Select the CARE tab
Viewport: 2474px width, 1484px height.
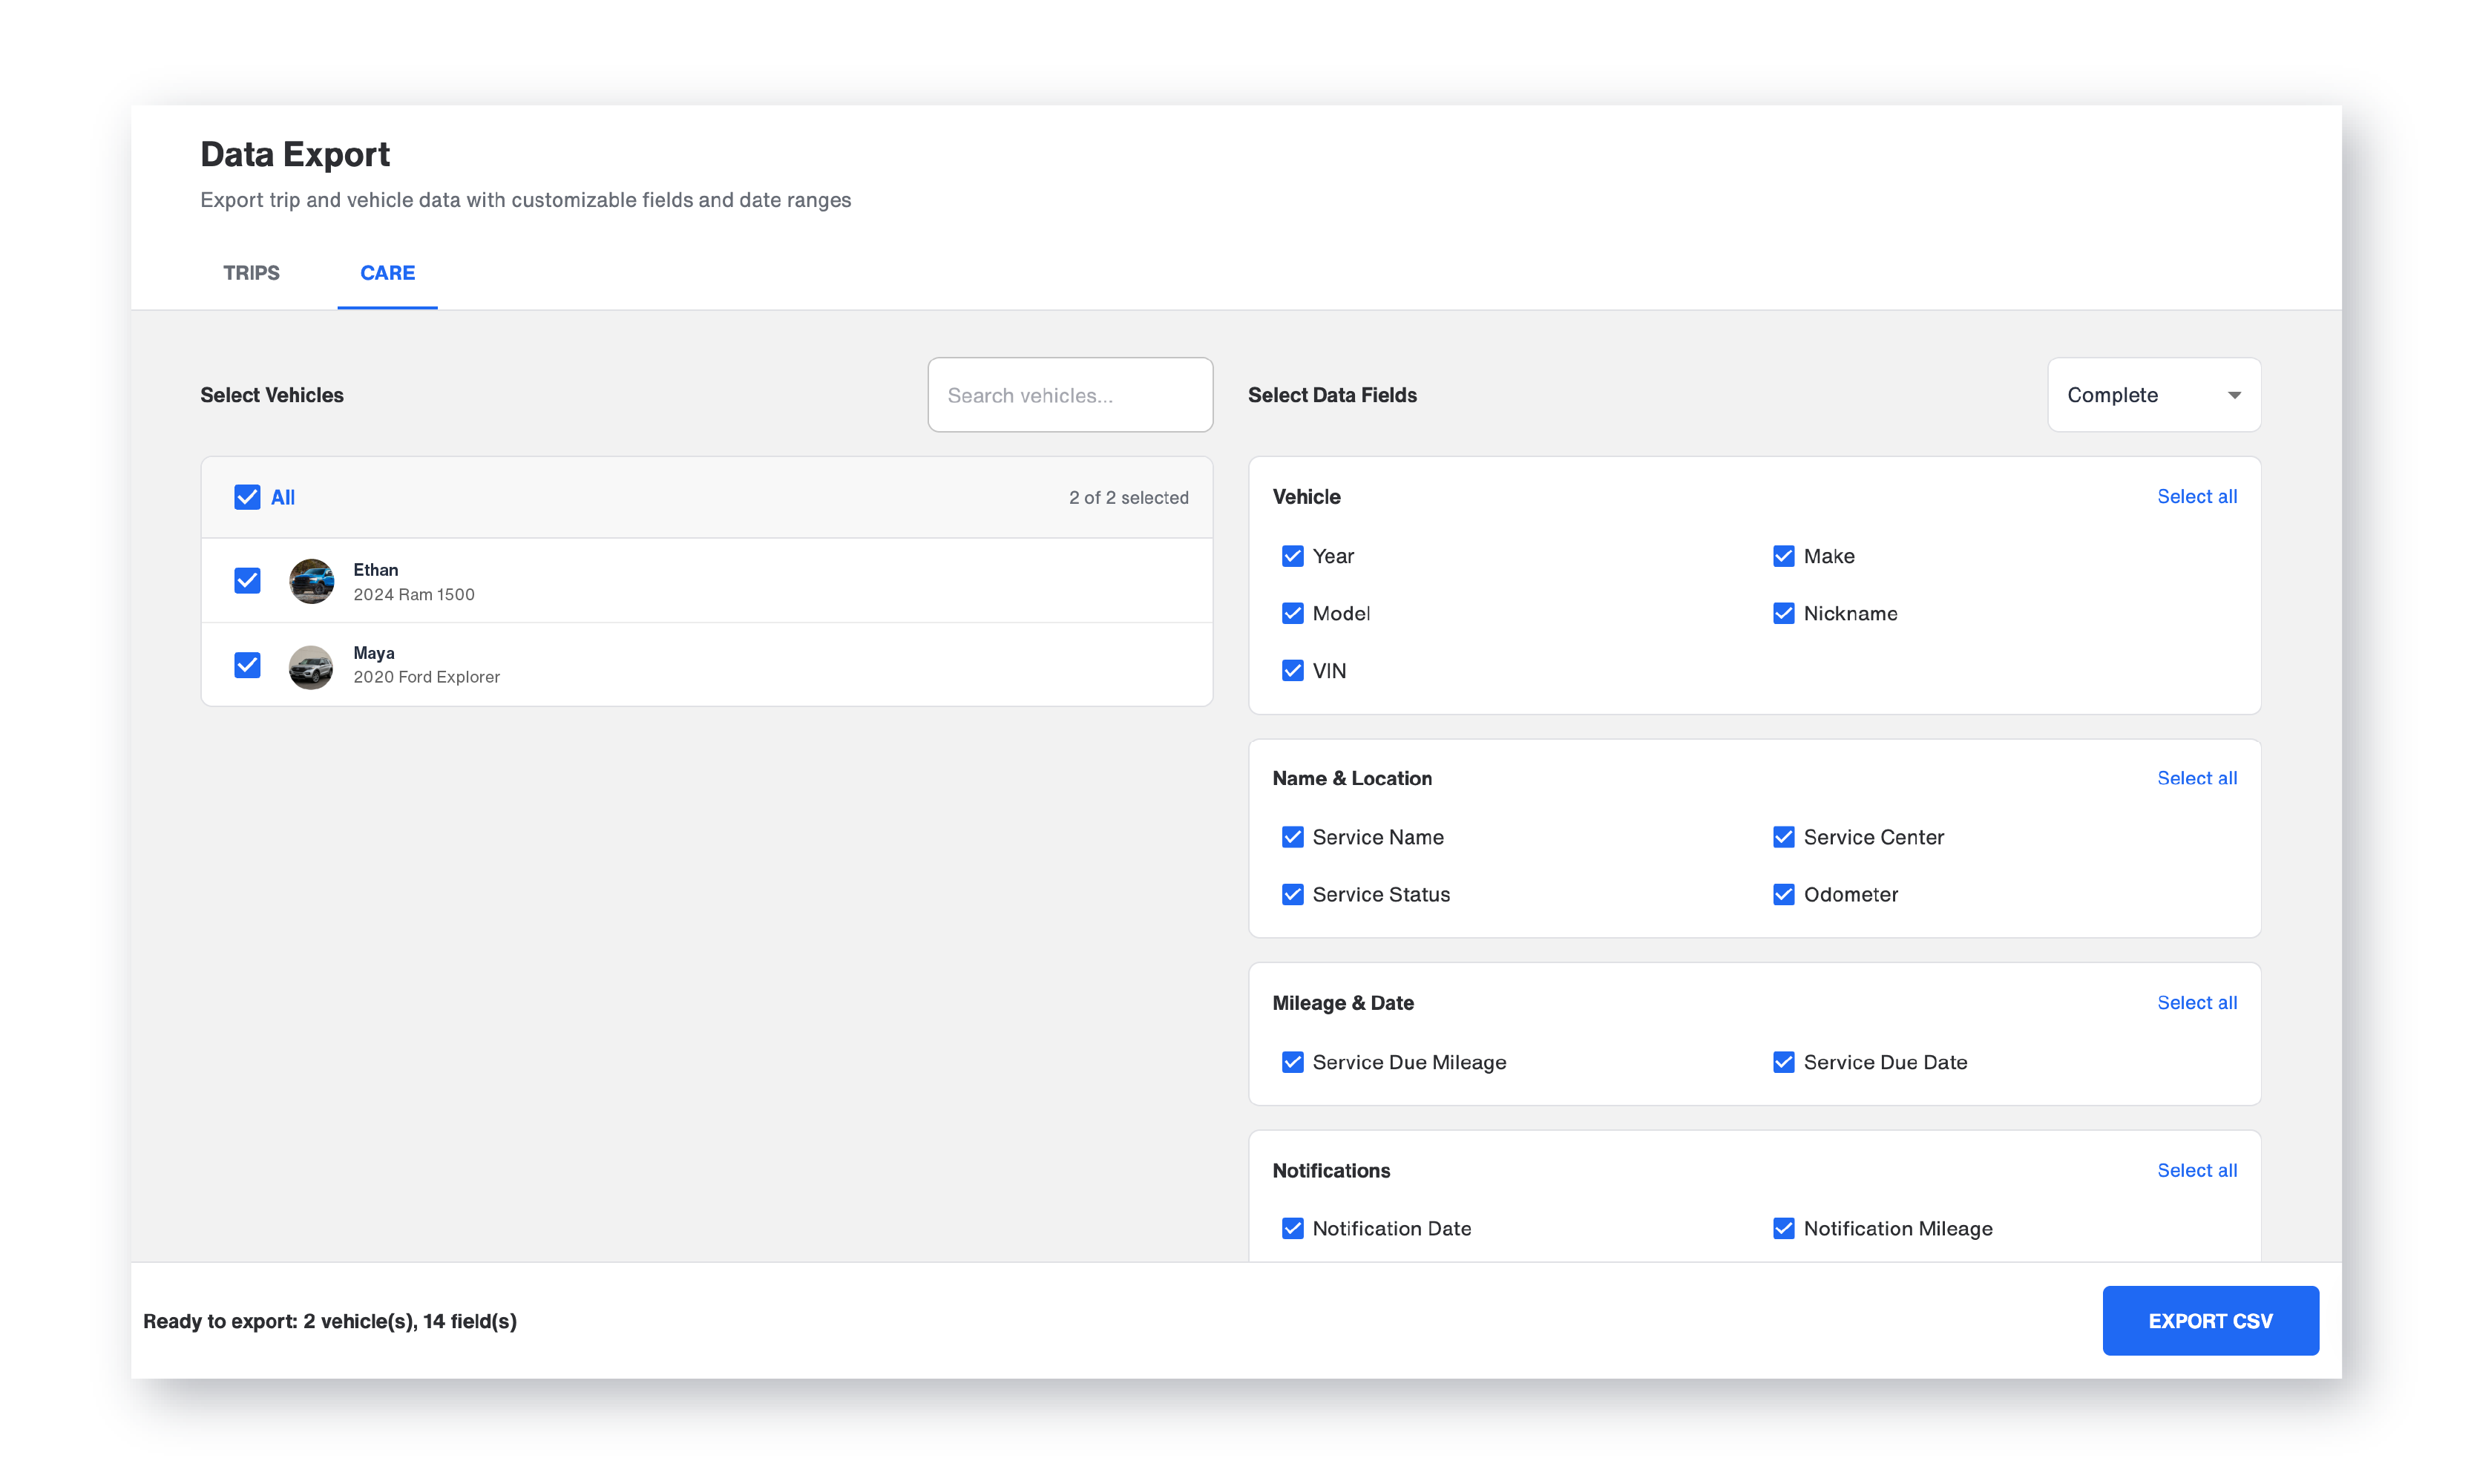click(387, 273)
